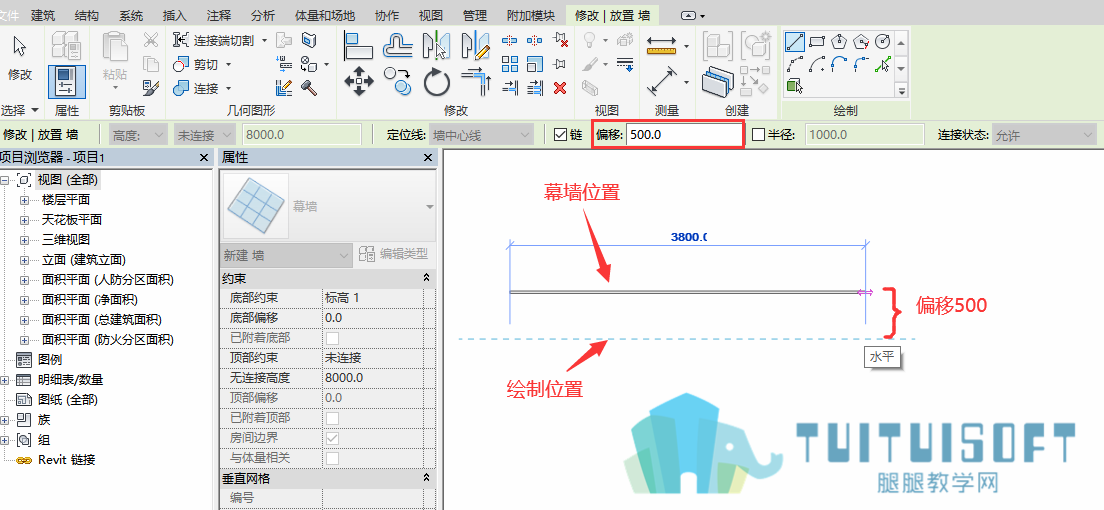Click the 编辑类型 button

[x=393, y=254]
